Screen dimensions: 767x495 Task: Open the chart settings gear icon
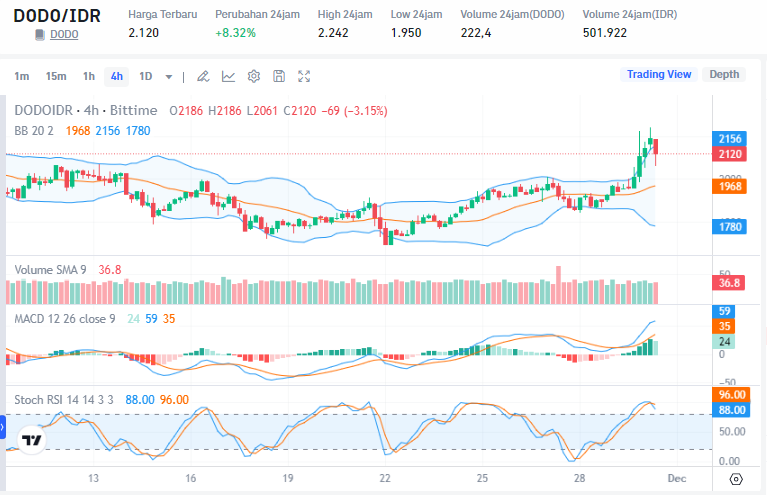pos(253,76)
